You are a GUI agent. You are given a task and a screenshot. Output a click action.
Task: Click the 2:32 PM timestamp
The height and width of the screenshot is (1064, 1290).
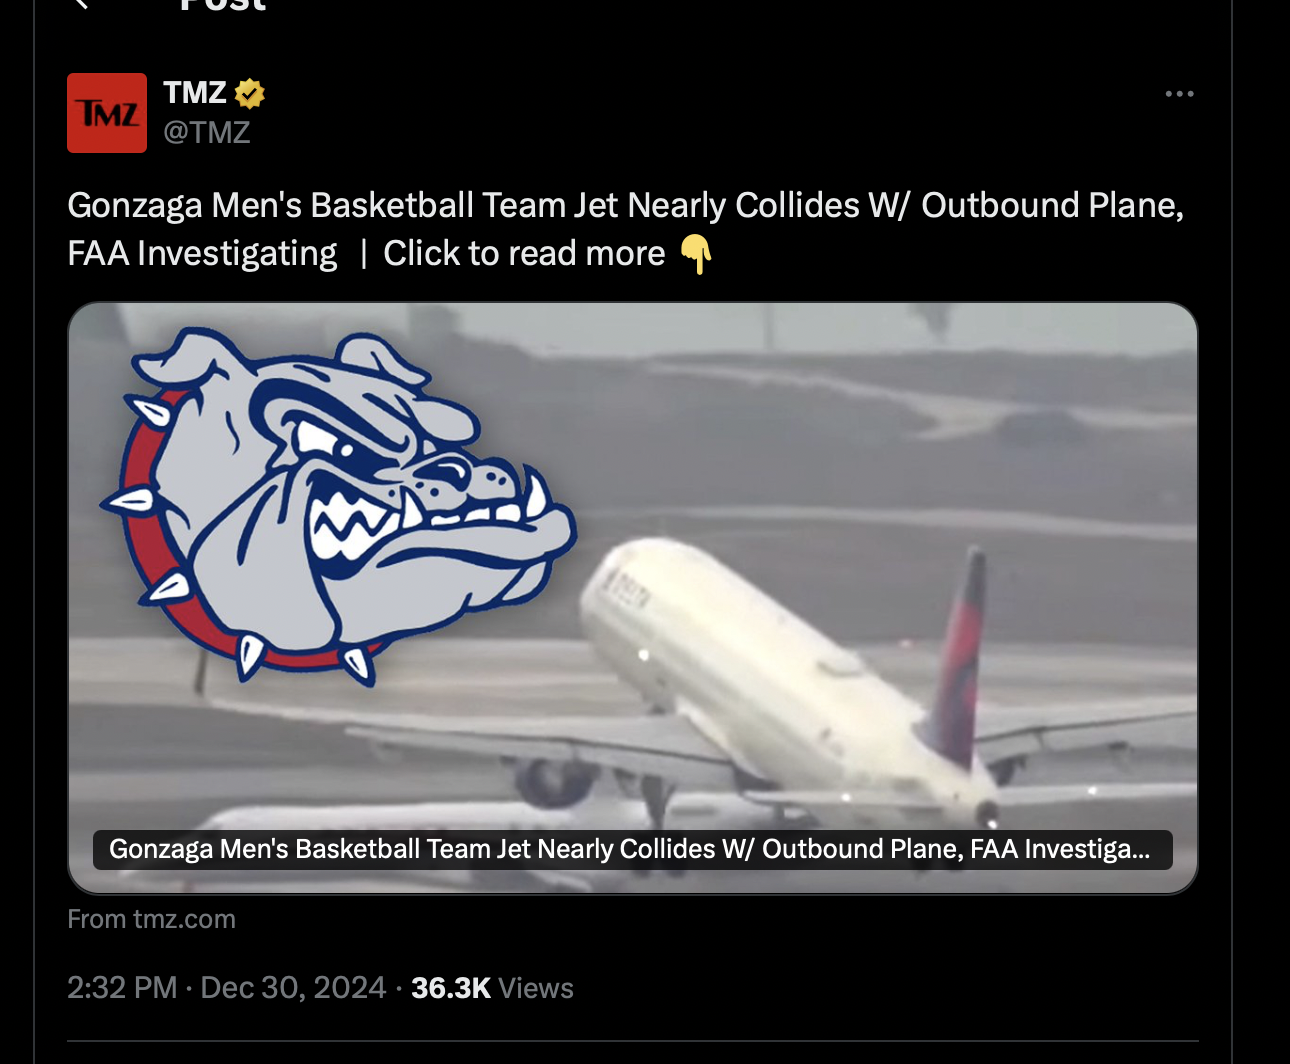122,988
